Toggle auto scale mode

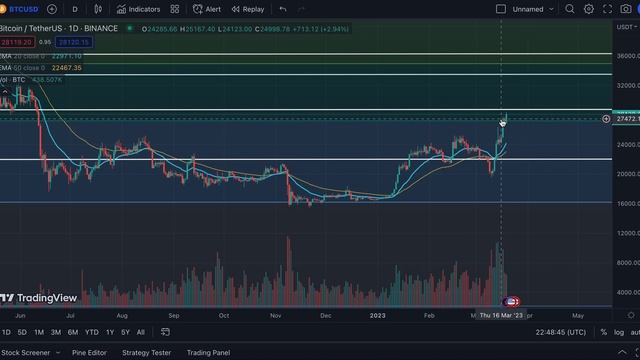635,332
